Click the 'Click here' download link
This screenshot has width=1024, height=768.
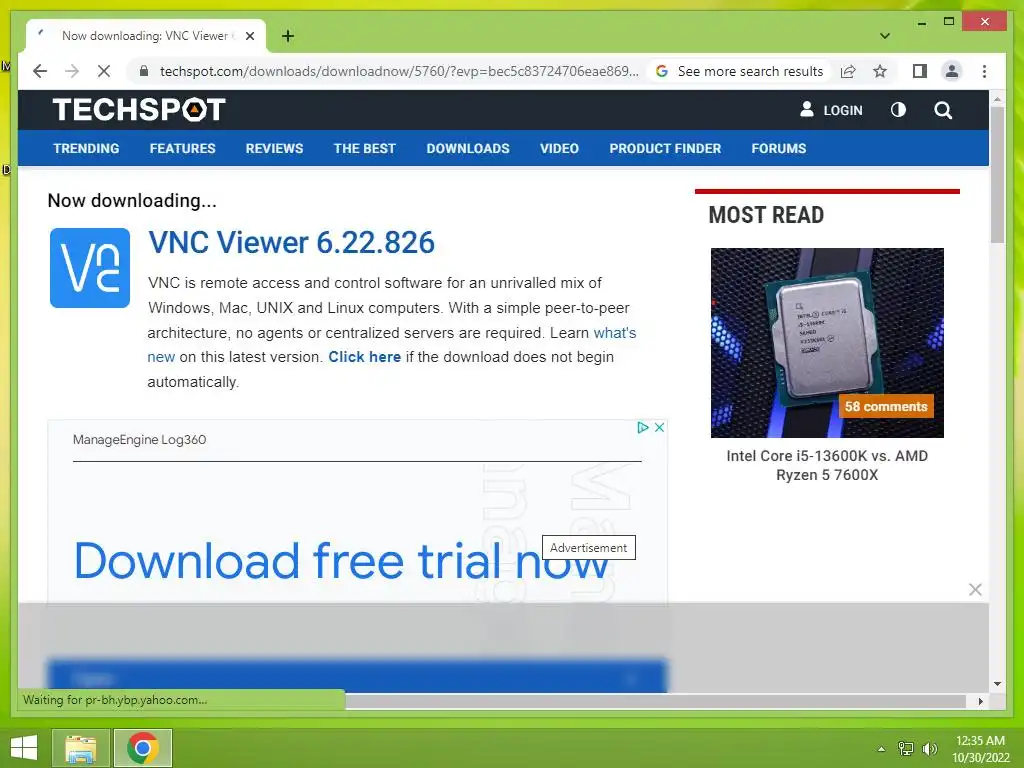click(x=364, y=357)
